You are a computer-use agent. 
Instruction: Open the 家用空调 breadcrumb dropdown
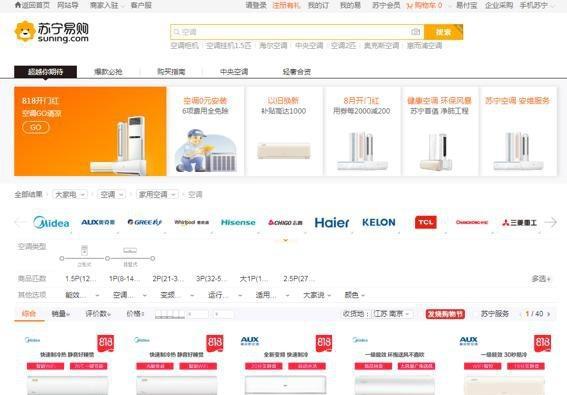pyautogui.click(x=157, y=195)
